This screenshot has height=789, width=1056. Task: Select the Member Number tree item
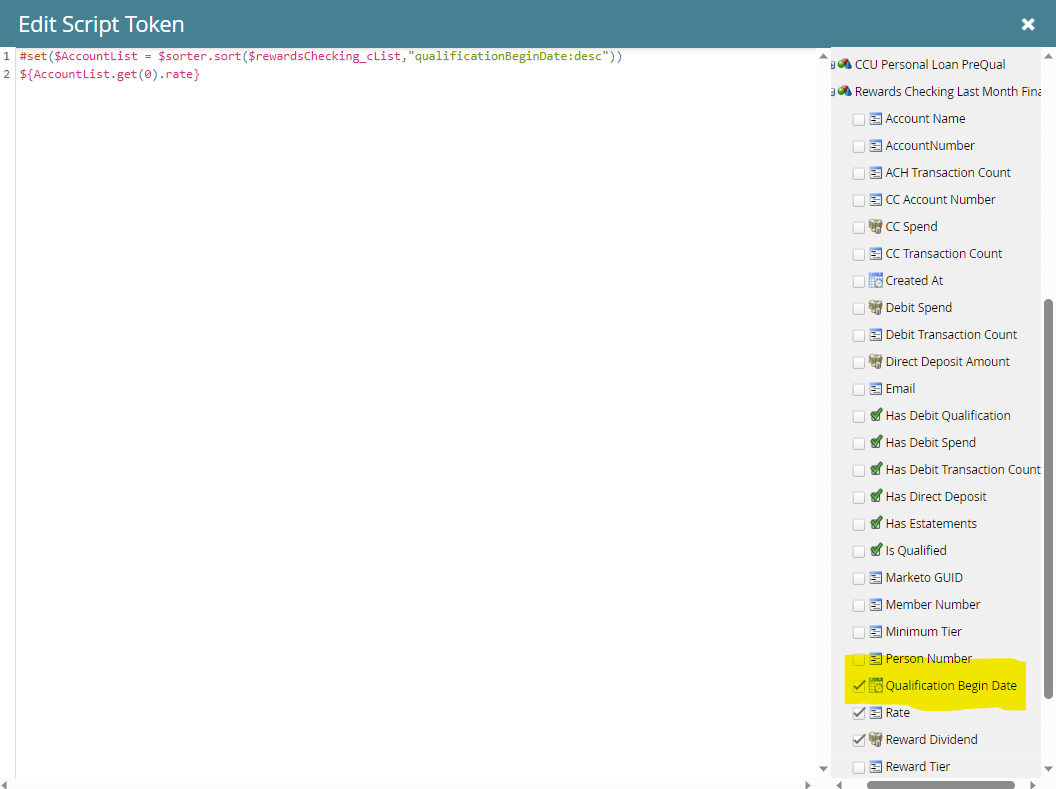(x=932, y=605)
